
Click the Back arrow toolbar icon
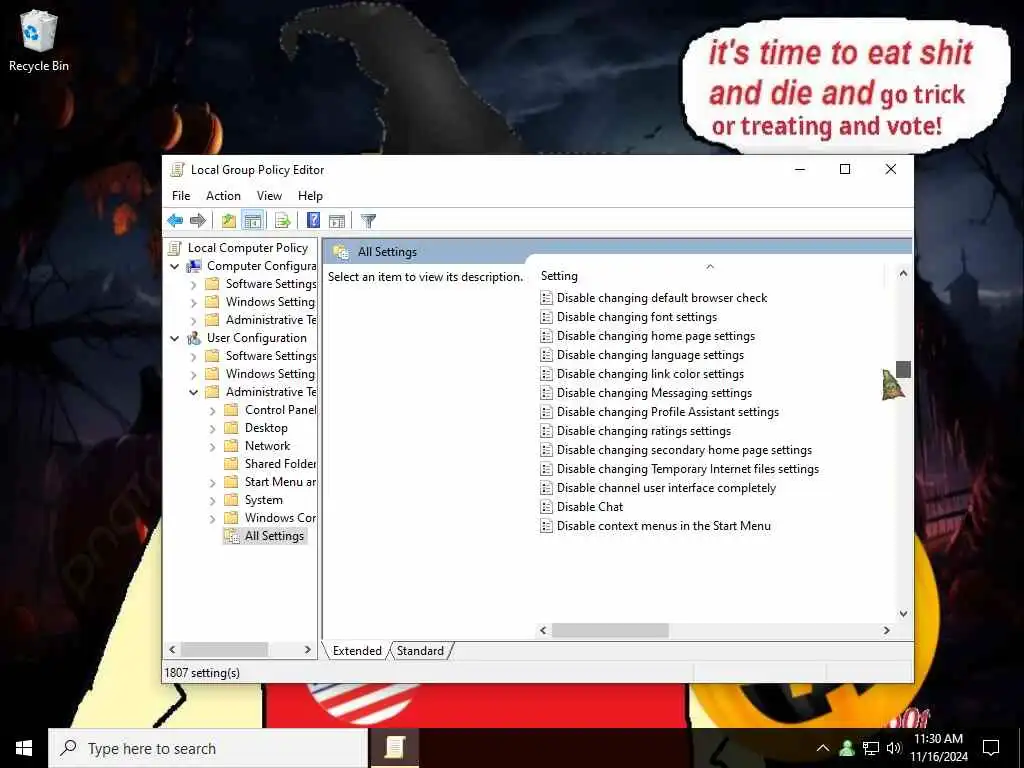pos(175,221)
